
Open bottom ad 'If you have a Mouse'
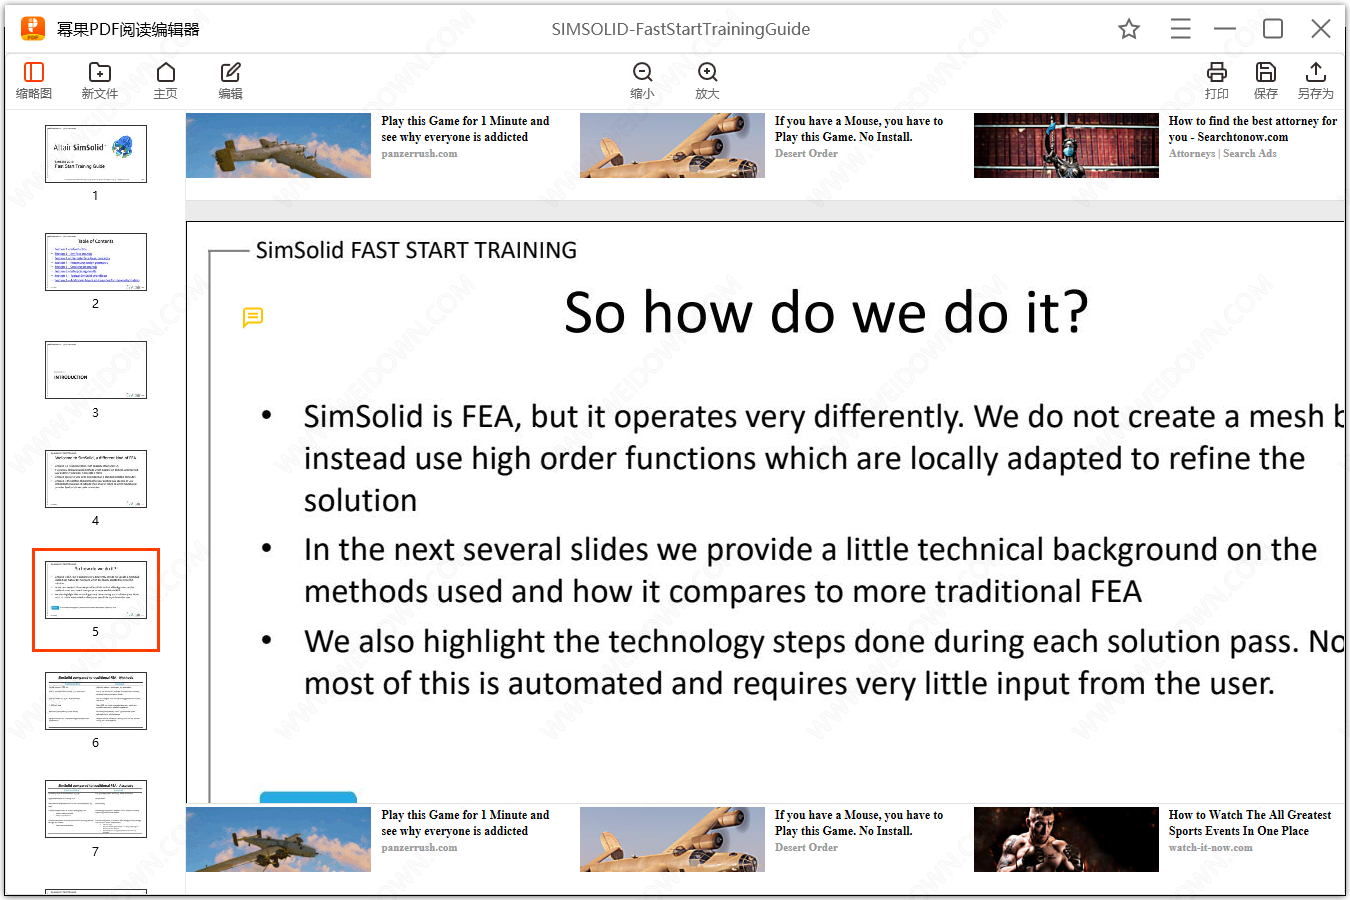pyautogui.click(x=859, y=823)
